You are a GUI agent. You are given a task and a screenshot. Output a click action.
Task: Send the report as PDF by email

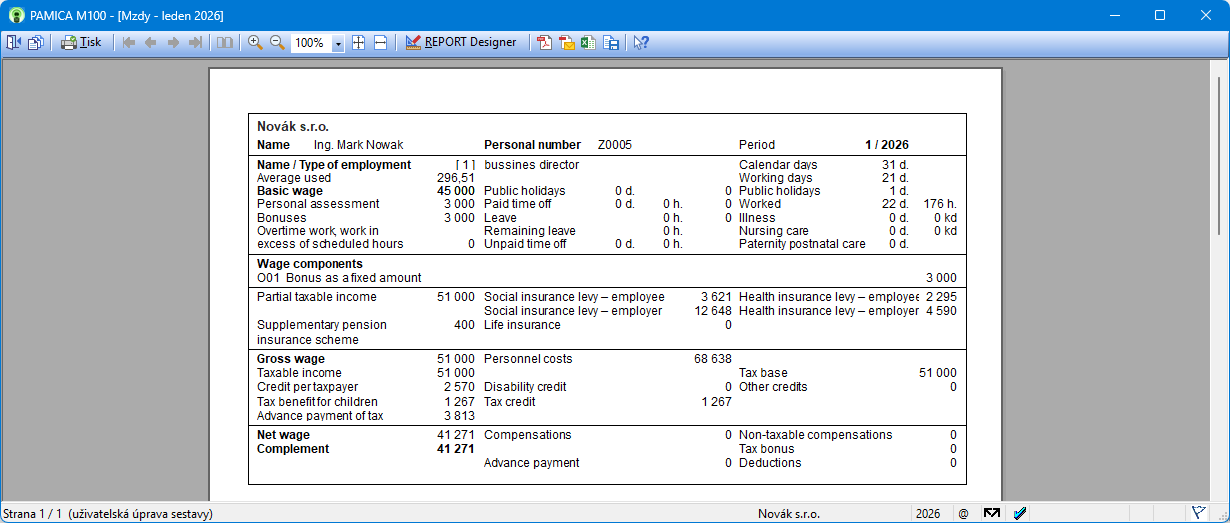click(x=567, y=43)
